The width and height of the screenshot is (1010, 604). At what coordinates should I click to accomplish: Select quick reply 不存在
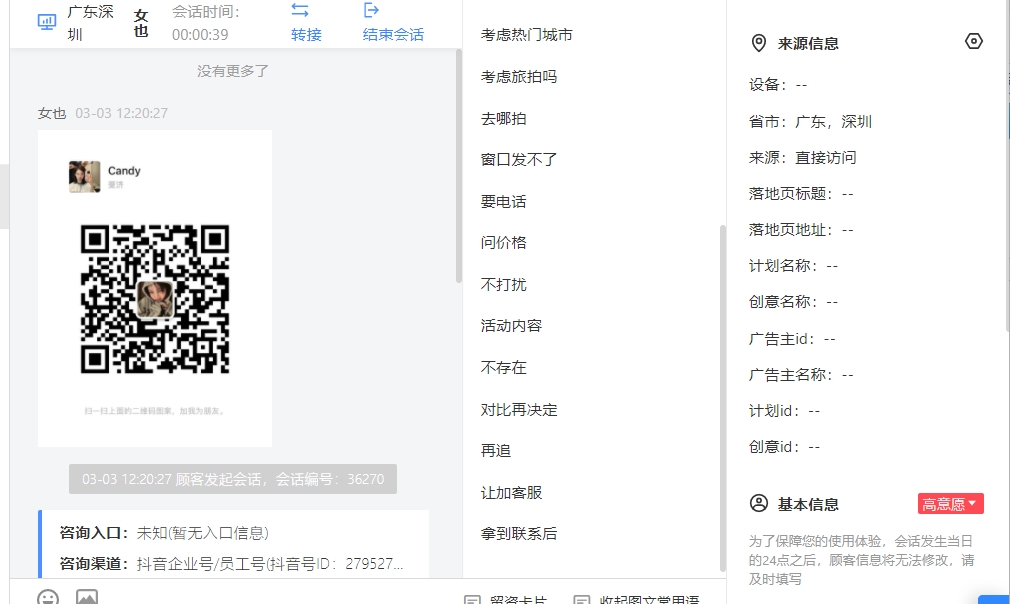tap(503, 368)
